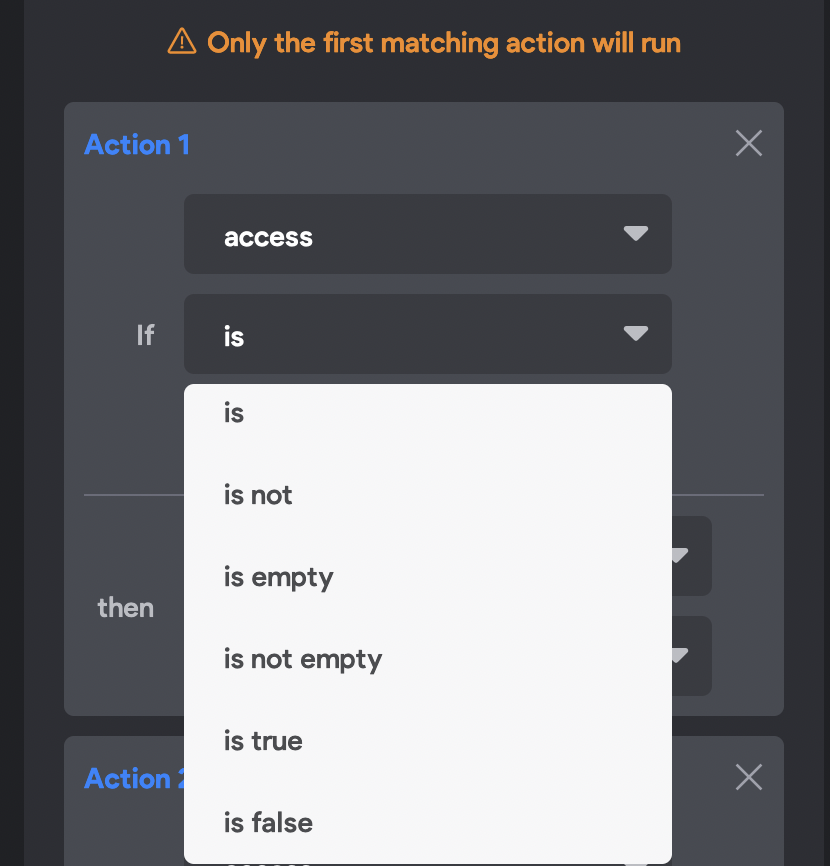Click the orange warning triangle icon
Image resolution: width=830 pixels, height=866 pixels.
click(x=182, y=42)
